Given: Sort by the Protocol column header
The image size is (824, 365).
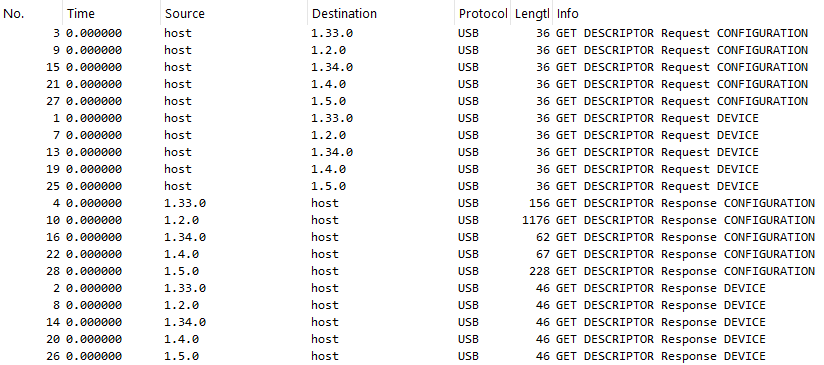Looking at the screenshot, I should tap(483, 14).
